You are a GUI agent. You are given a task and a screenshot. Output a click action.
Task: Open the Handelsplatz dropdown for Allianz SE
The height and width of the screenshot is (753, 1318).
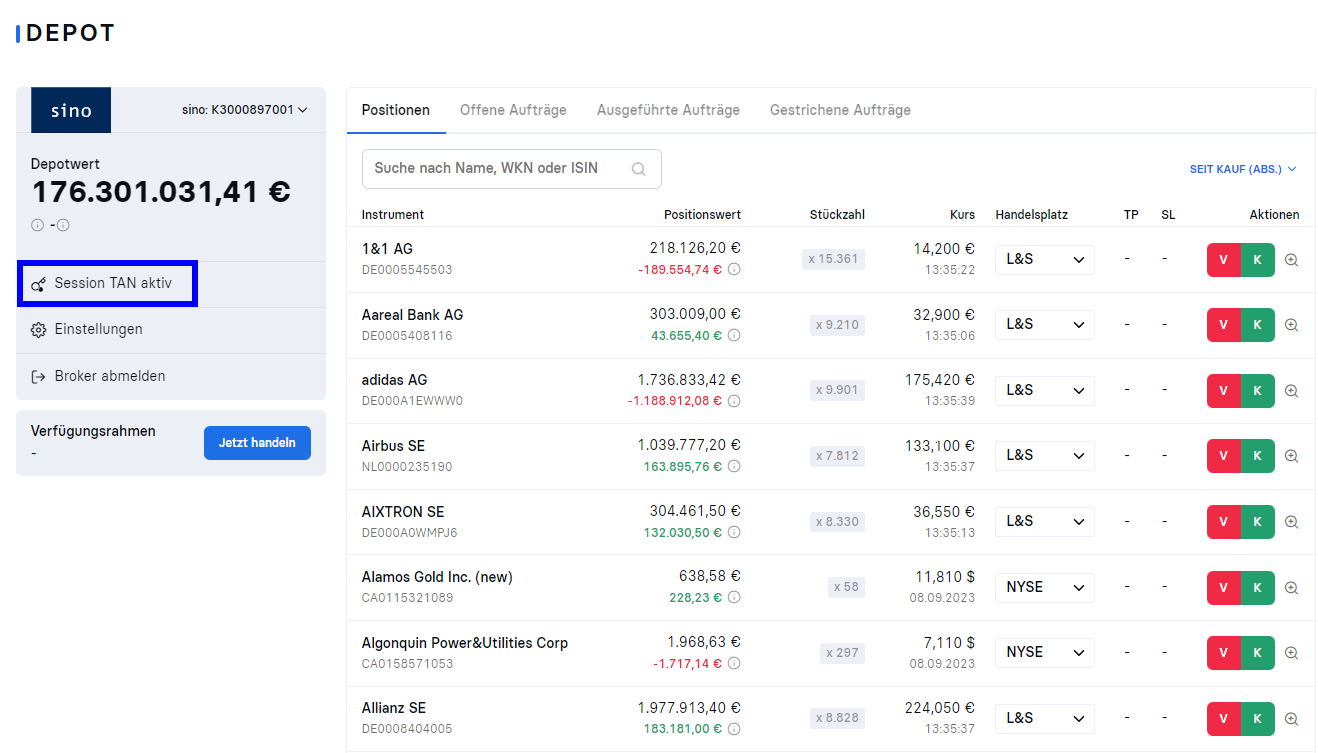click(x=1045, y=718)
